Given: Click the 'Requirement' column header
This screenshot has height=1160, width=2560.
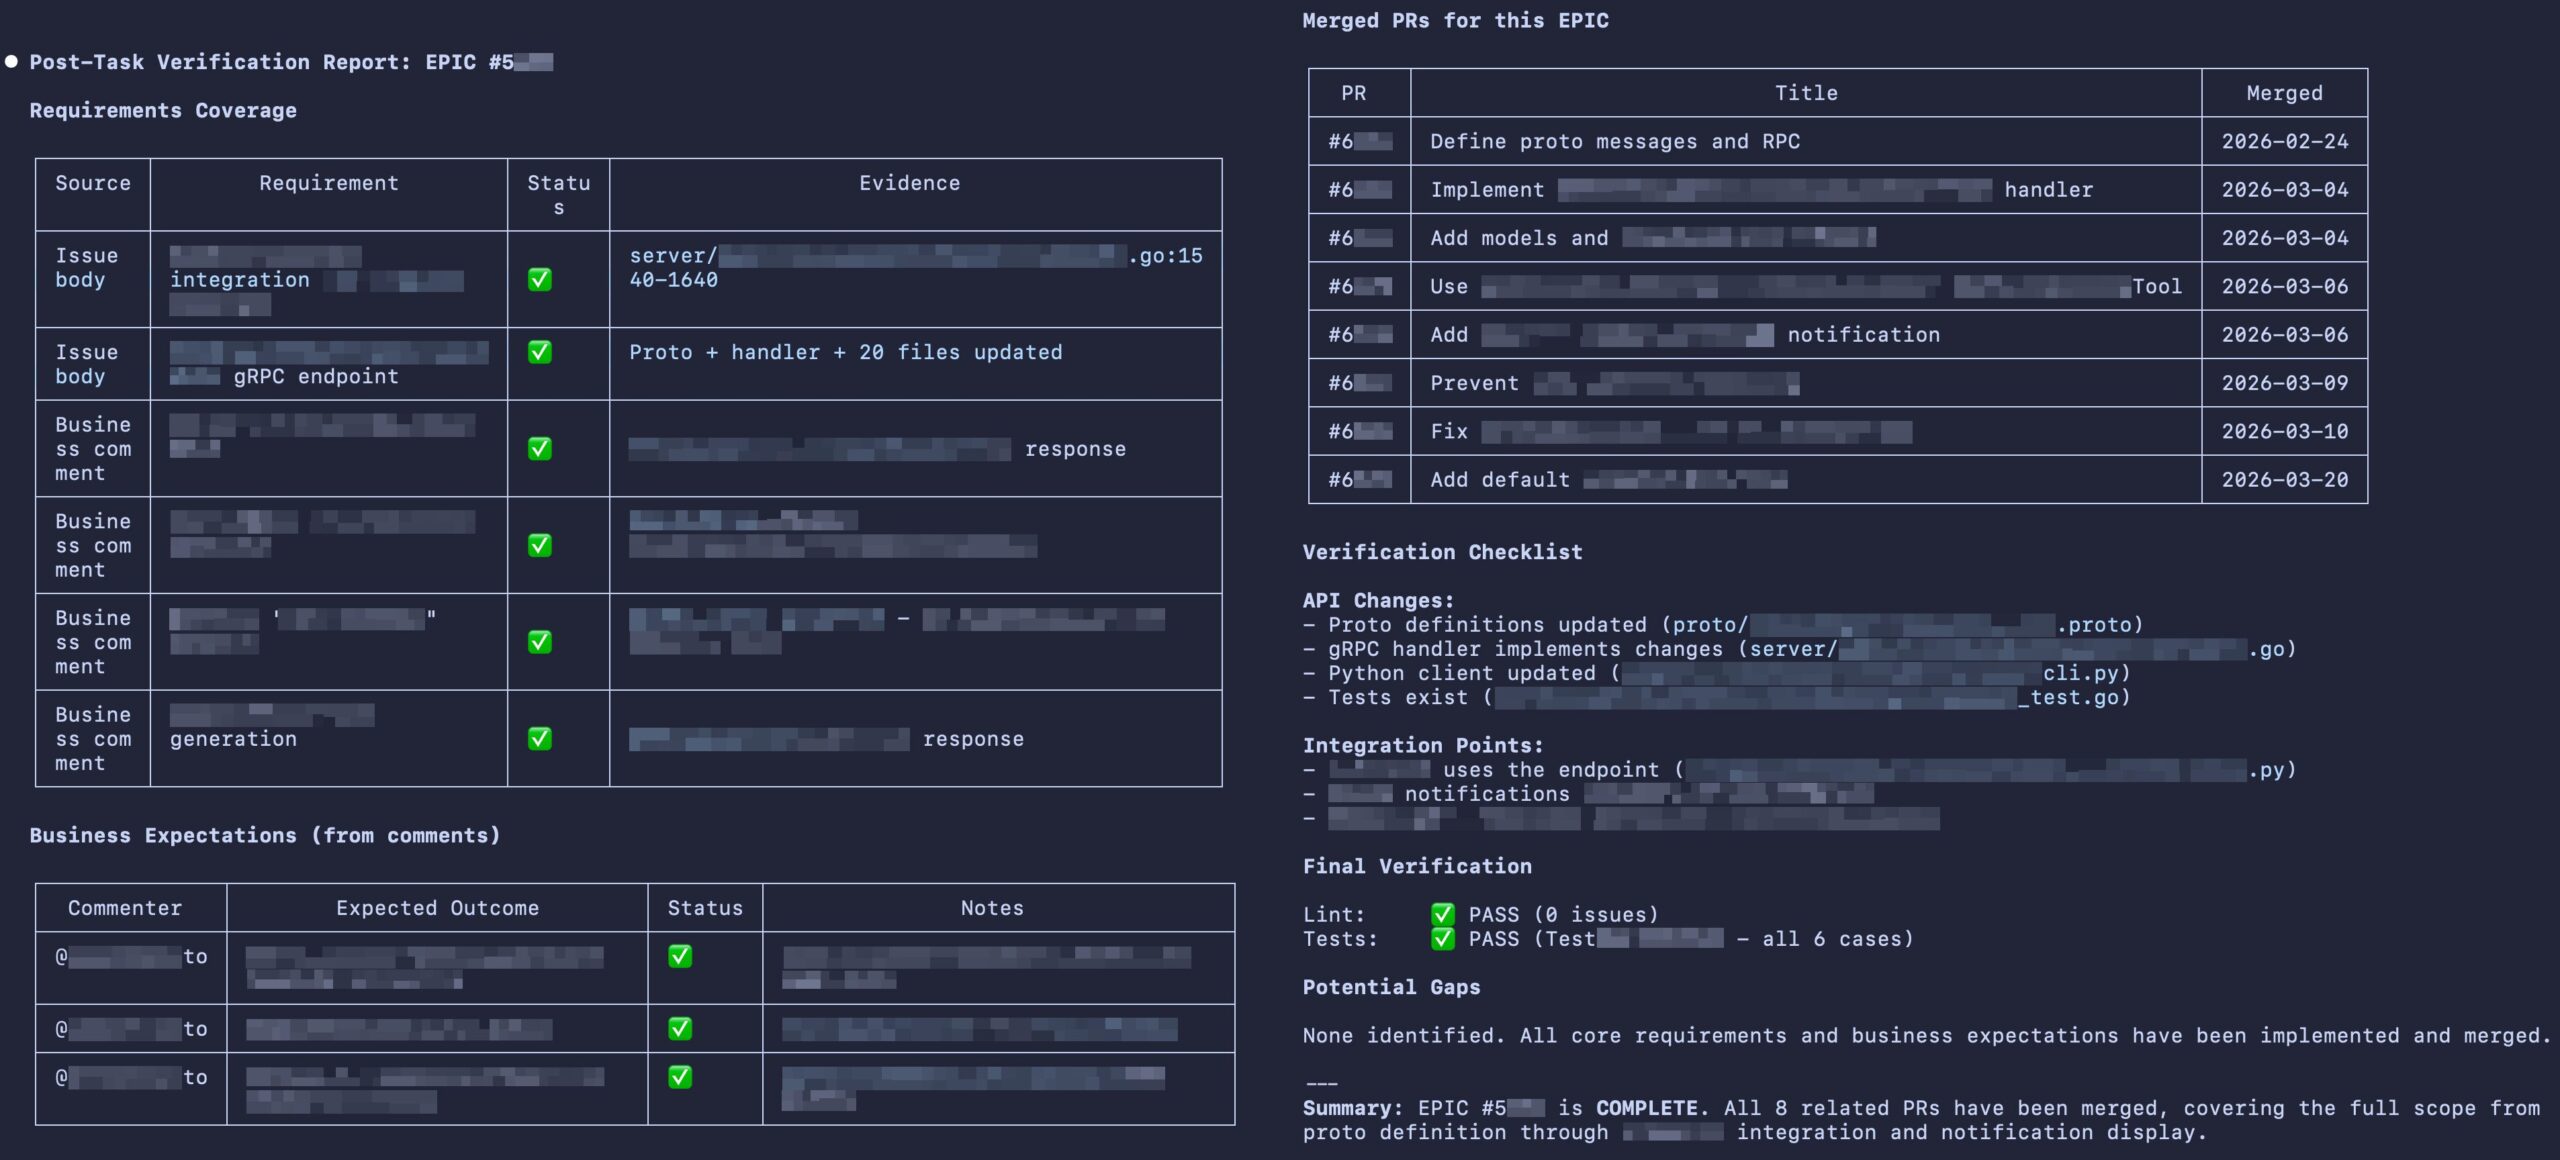Looking at the screenshot, I should (329, 183).
